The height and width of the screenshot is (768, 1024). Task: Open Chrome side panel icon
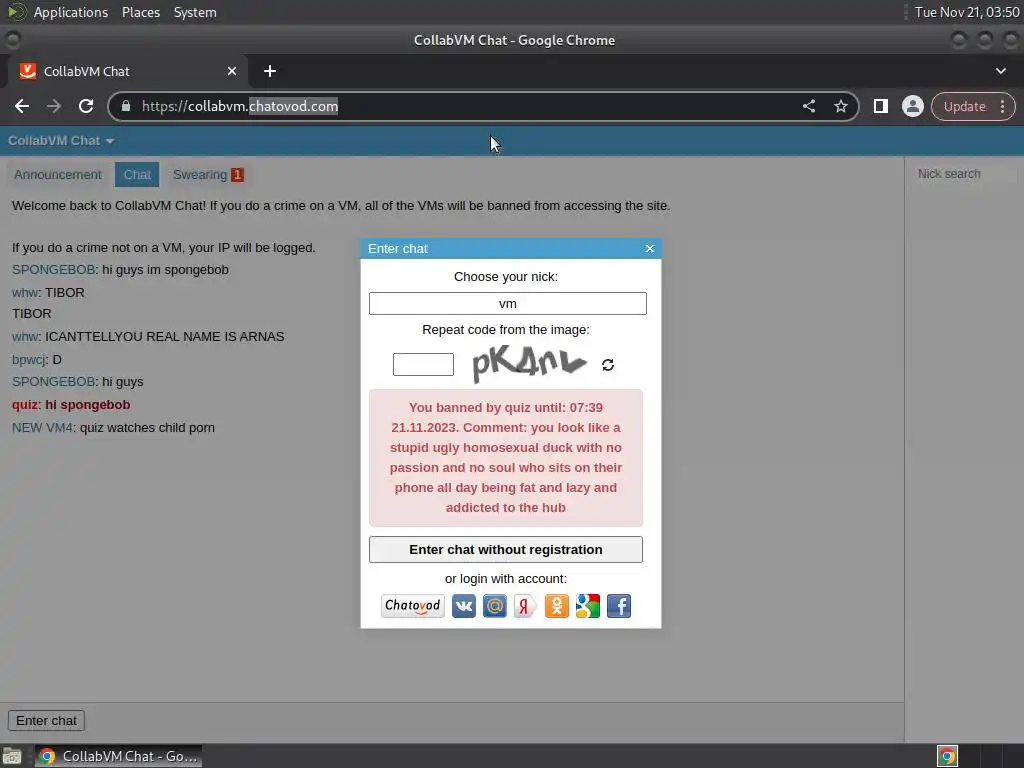880,106
